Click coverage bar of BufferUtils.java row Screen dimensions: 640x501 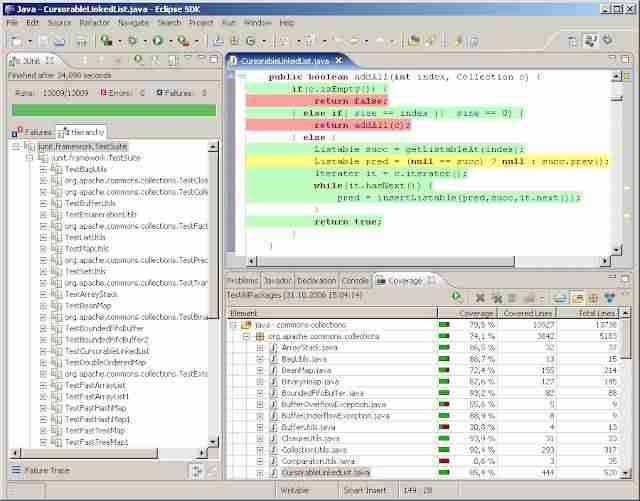click(444, 427)
